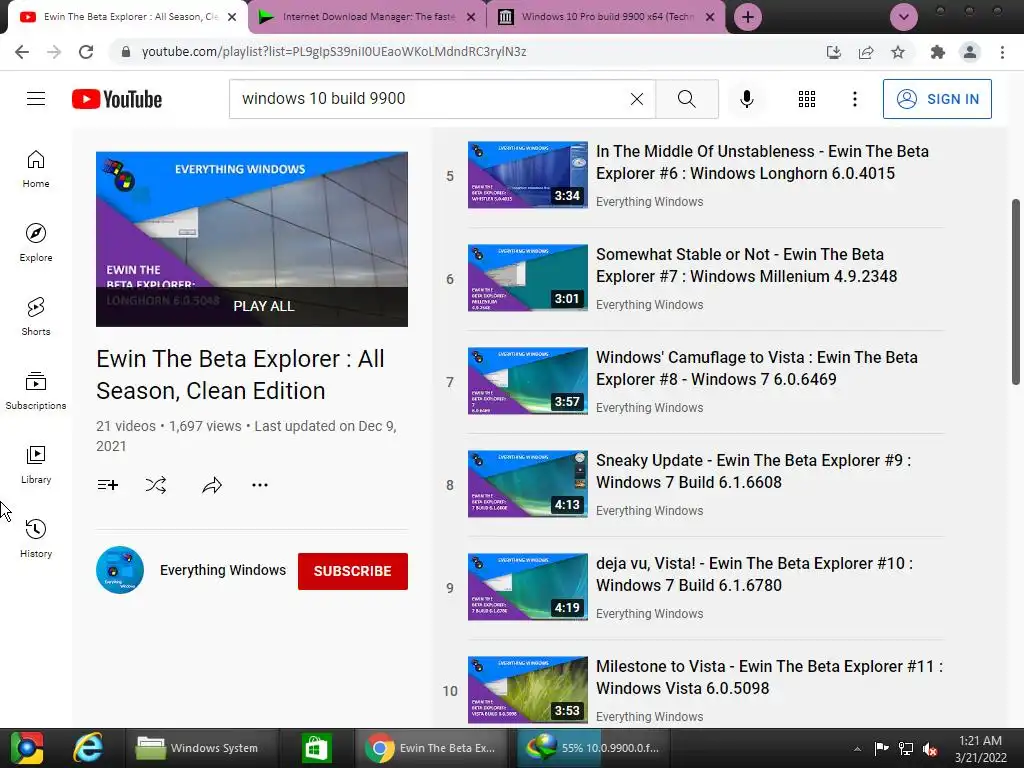Open the YouTube apps grid icon

click(x=807, y=99)
